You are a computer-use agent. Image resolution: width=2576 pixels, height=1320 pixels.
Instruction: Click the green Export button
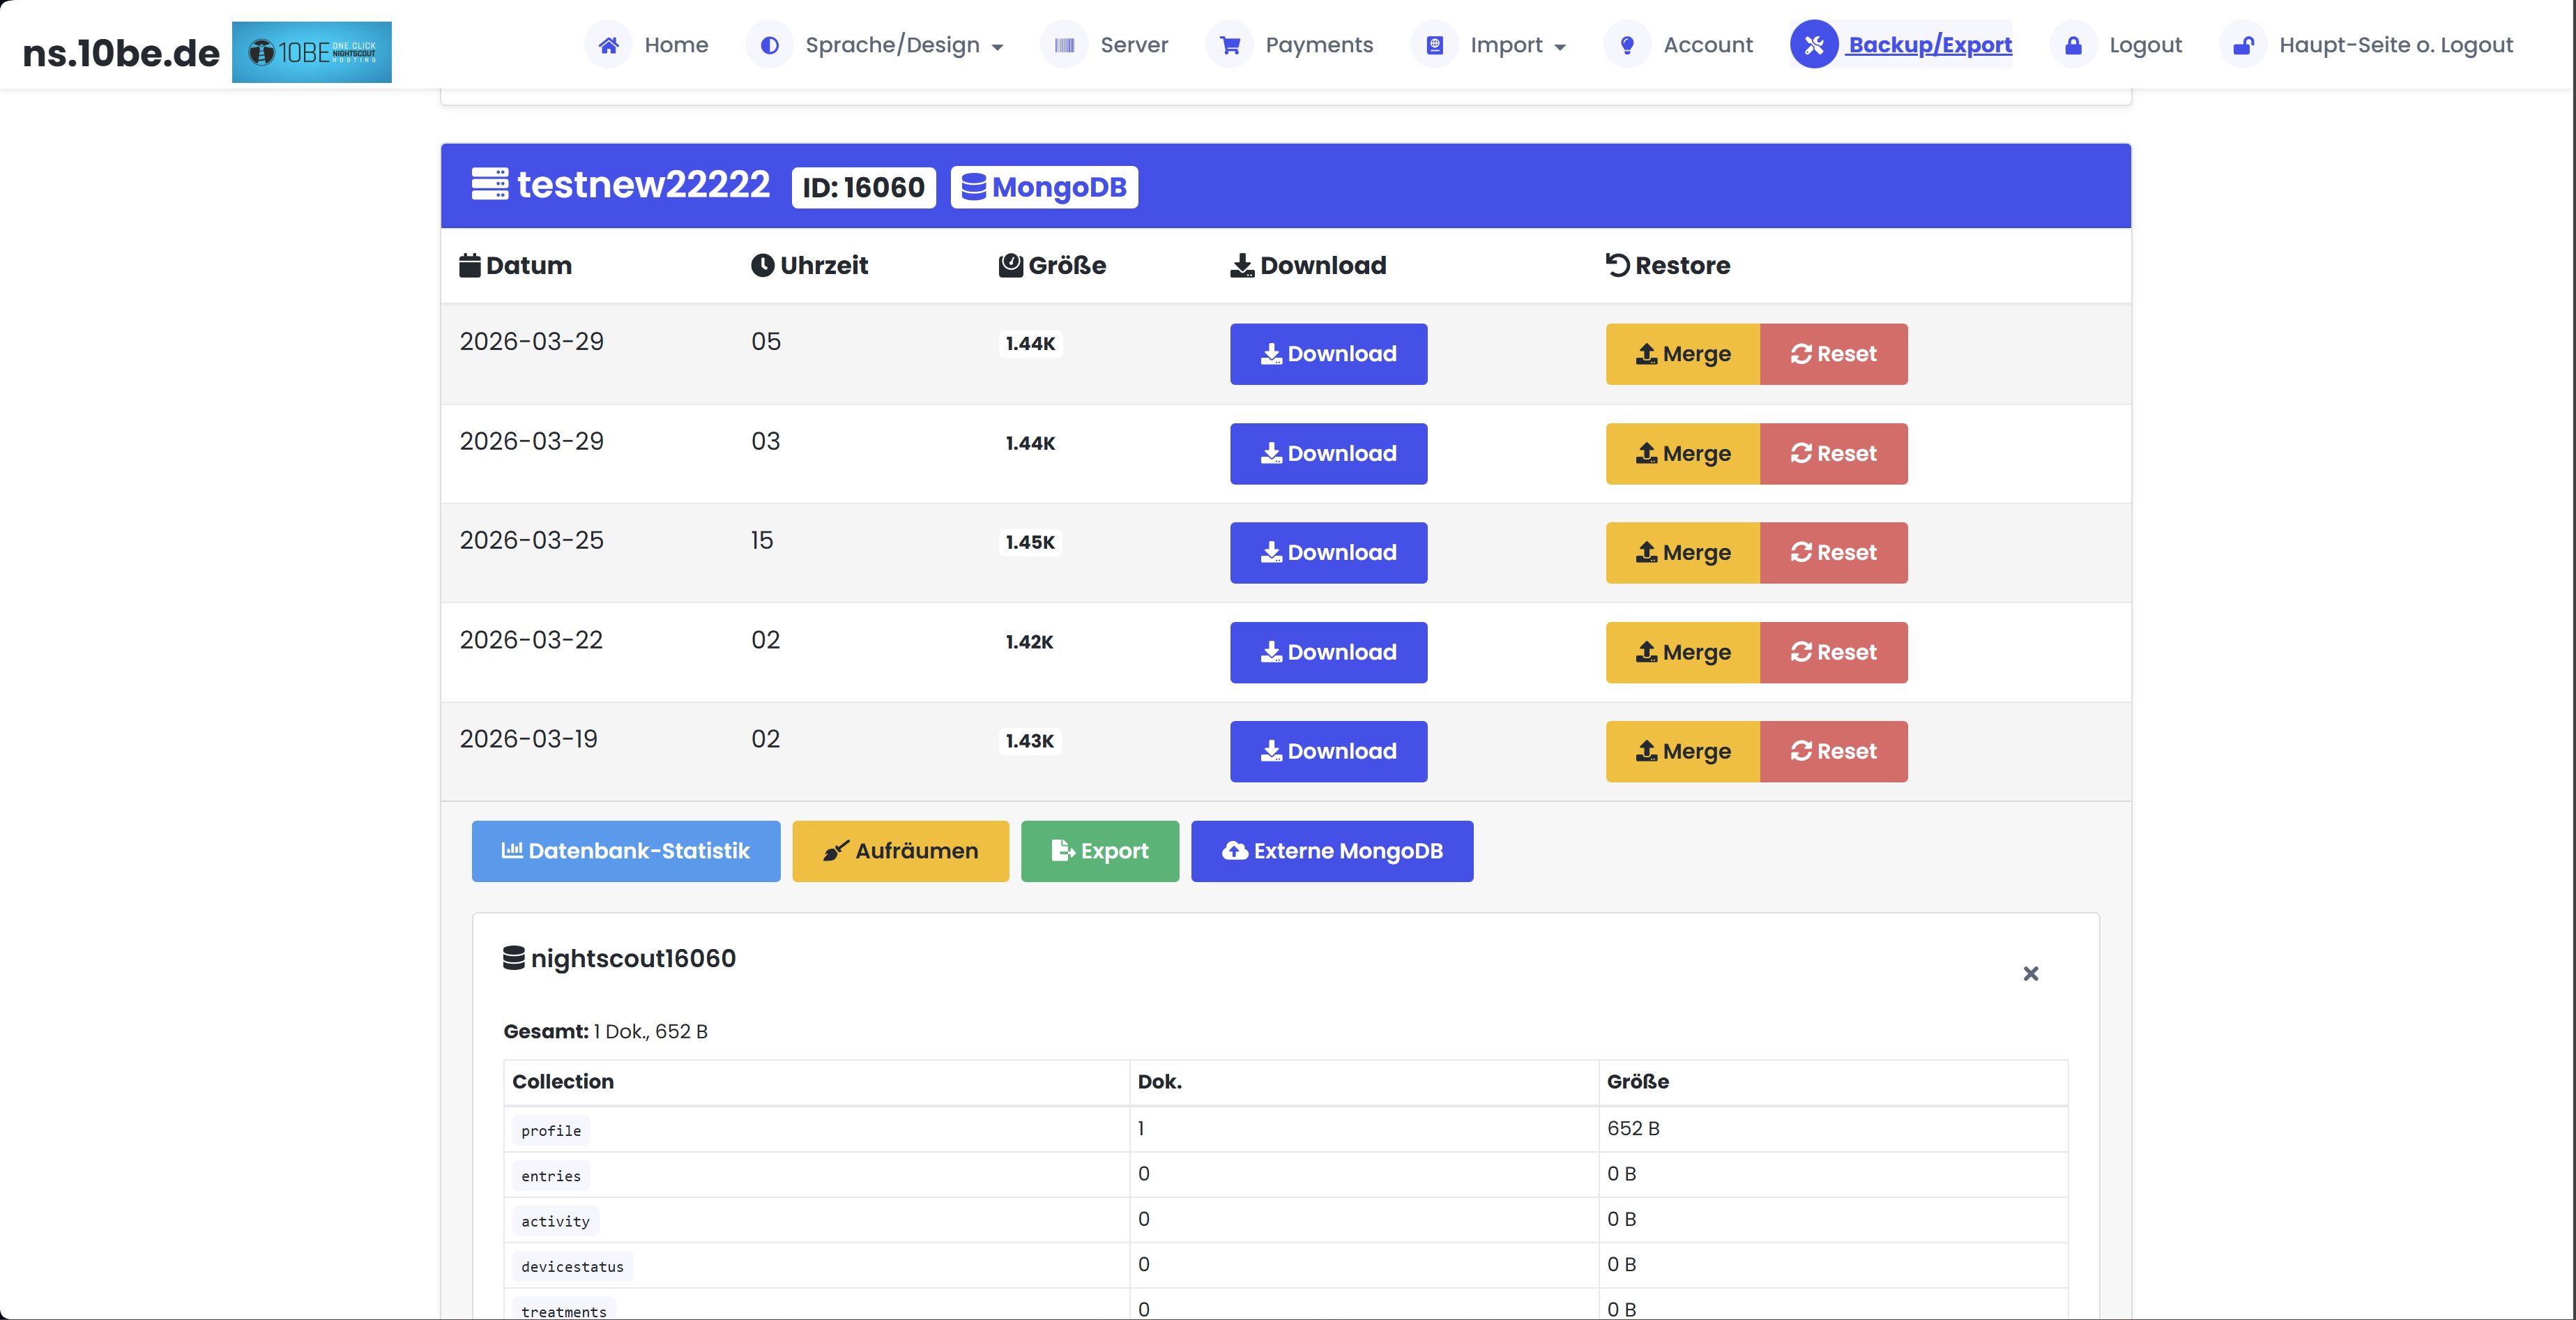pyautogui.click(x=1099, y=851)
